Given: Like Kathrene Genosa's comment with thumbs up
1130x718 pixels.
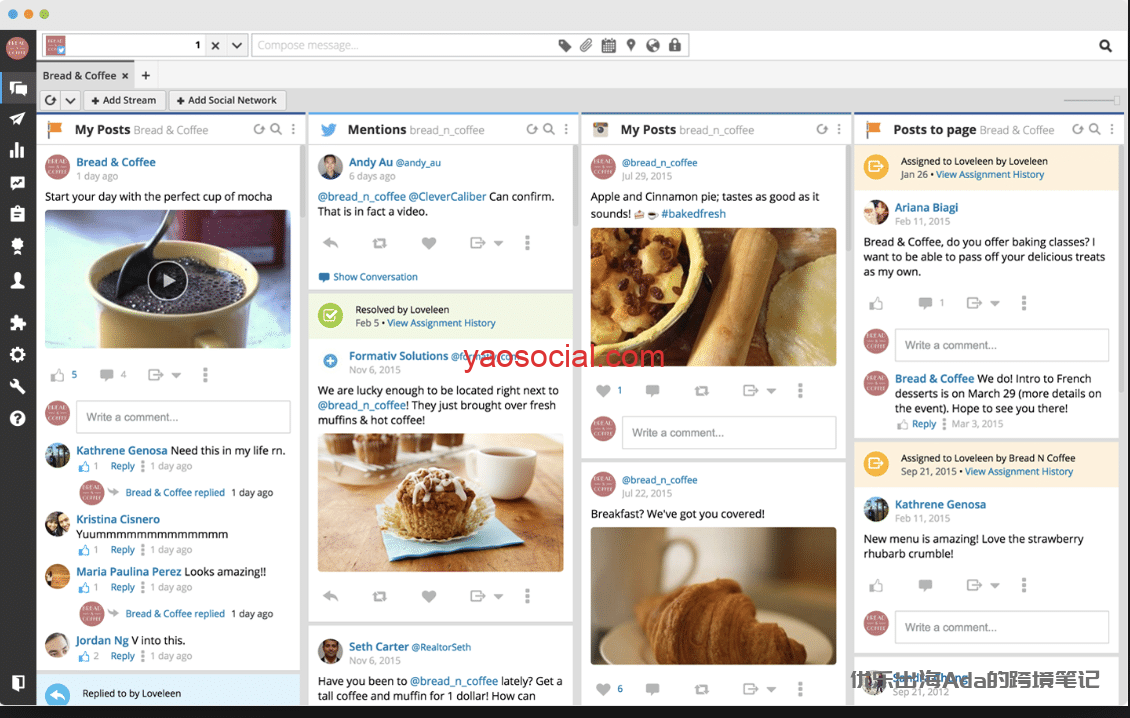Looking at the screenshot, I should click(86, 467).
